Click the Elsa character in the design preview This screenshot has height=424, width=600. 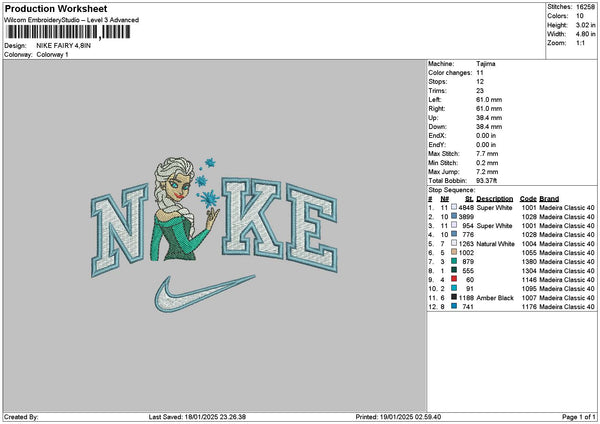pos(180,209)
